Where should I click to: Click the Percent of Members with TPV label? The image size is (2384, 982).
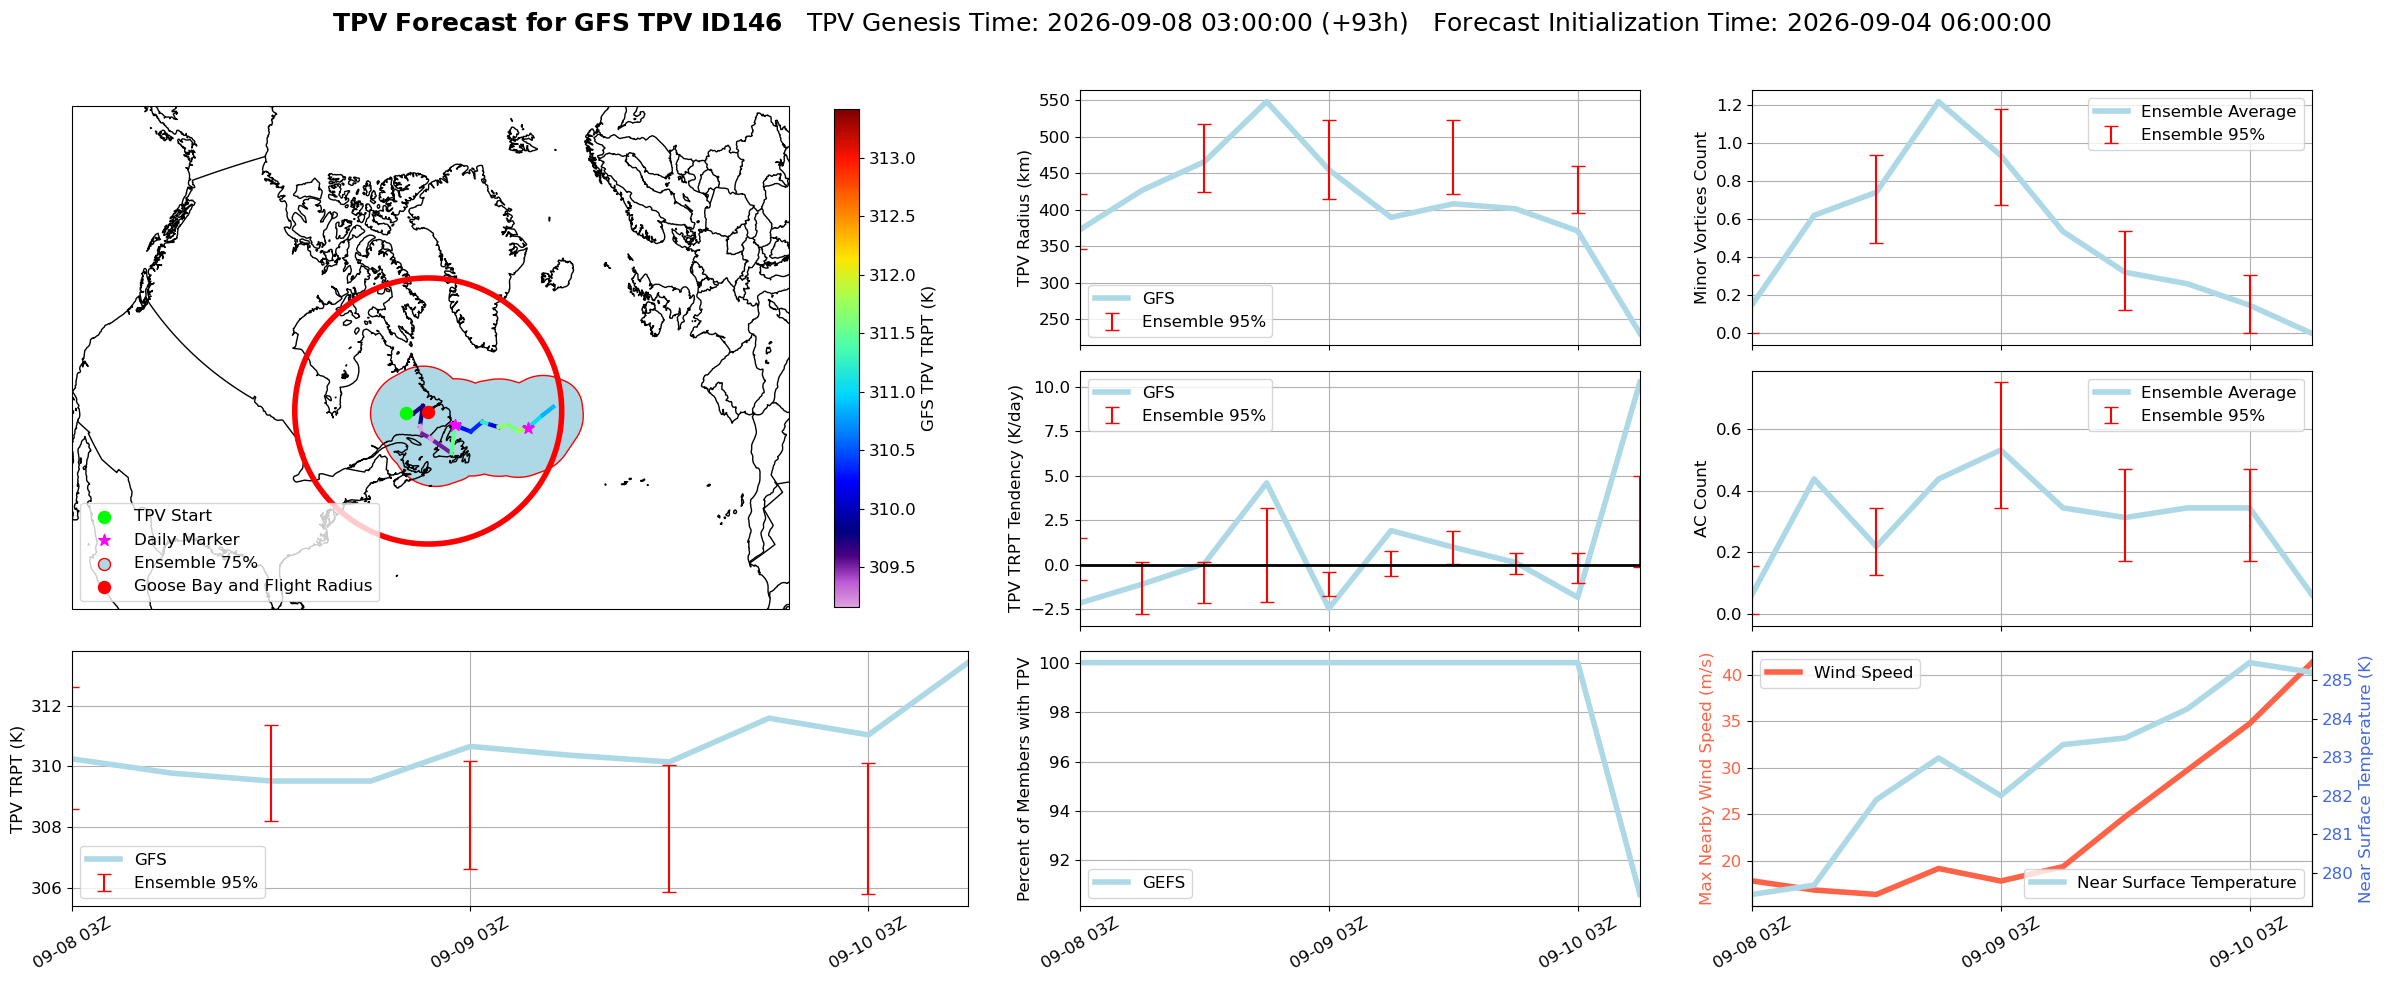coord(1023,779)
